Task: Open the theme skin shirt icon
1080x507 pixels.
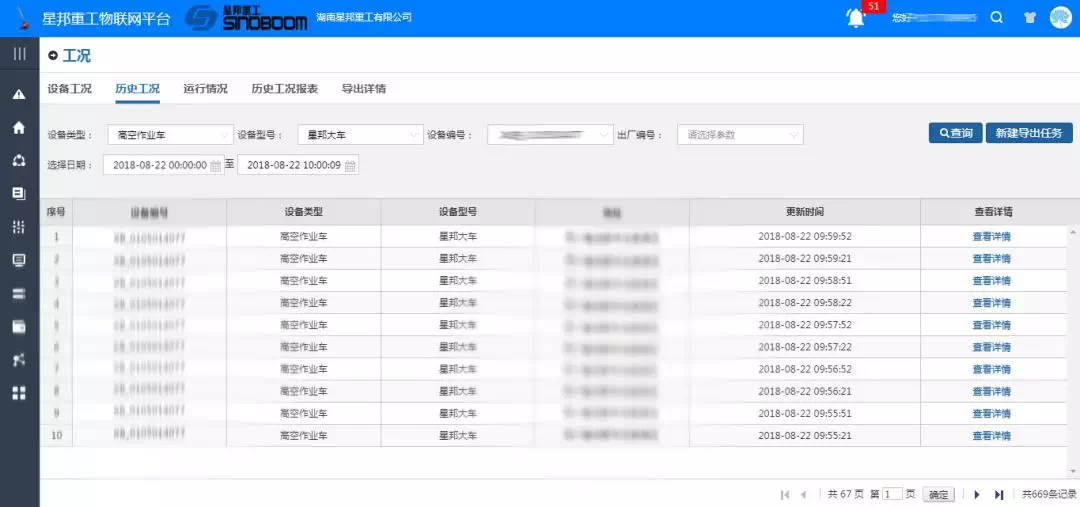Action: click(1029, 18)
